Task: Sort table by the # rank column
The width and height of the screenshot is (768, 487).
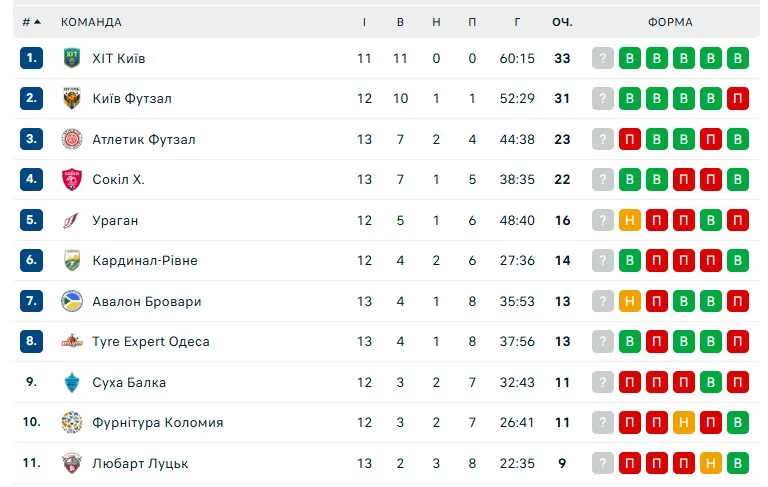Action: 31,22
